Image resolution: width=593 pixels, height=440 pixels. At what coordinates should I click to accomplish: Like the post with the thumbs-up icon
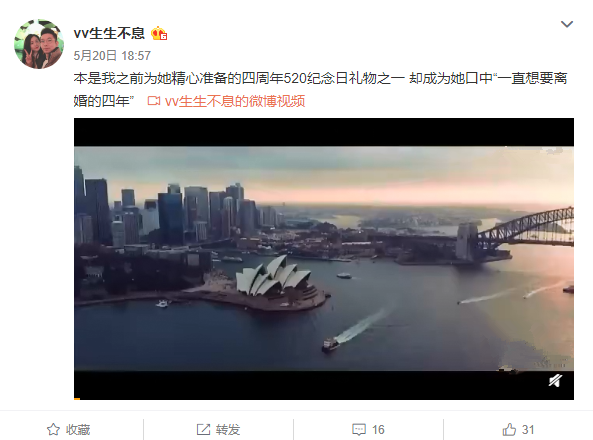(x=509, y=429)
